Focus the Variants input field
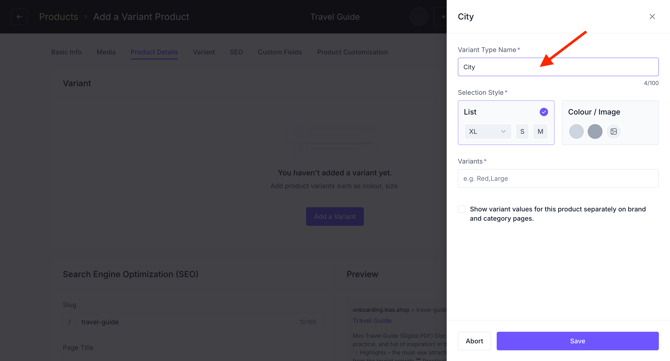 tap(558, 179)
